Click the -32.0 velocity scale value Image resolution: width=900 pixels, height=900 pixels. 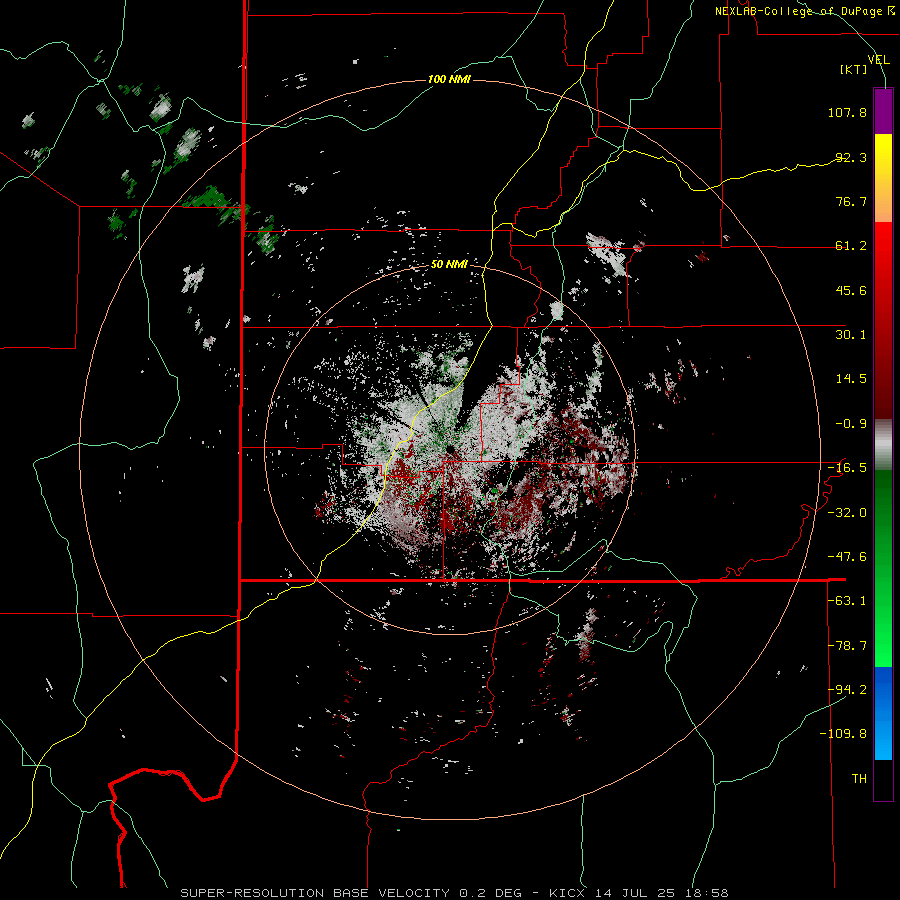847,513
